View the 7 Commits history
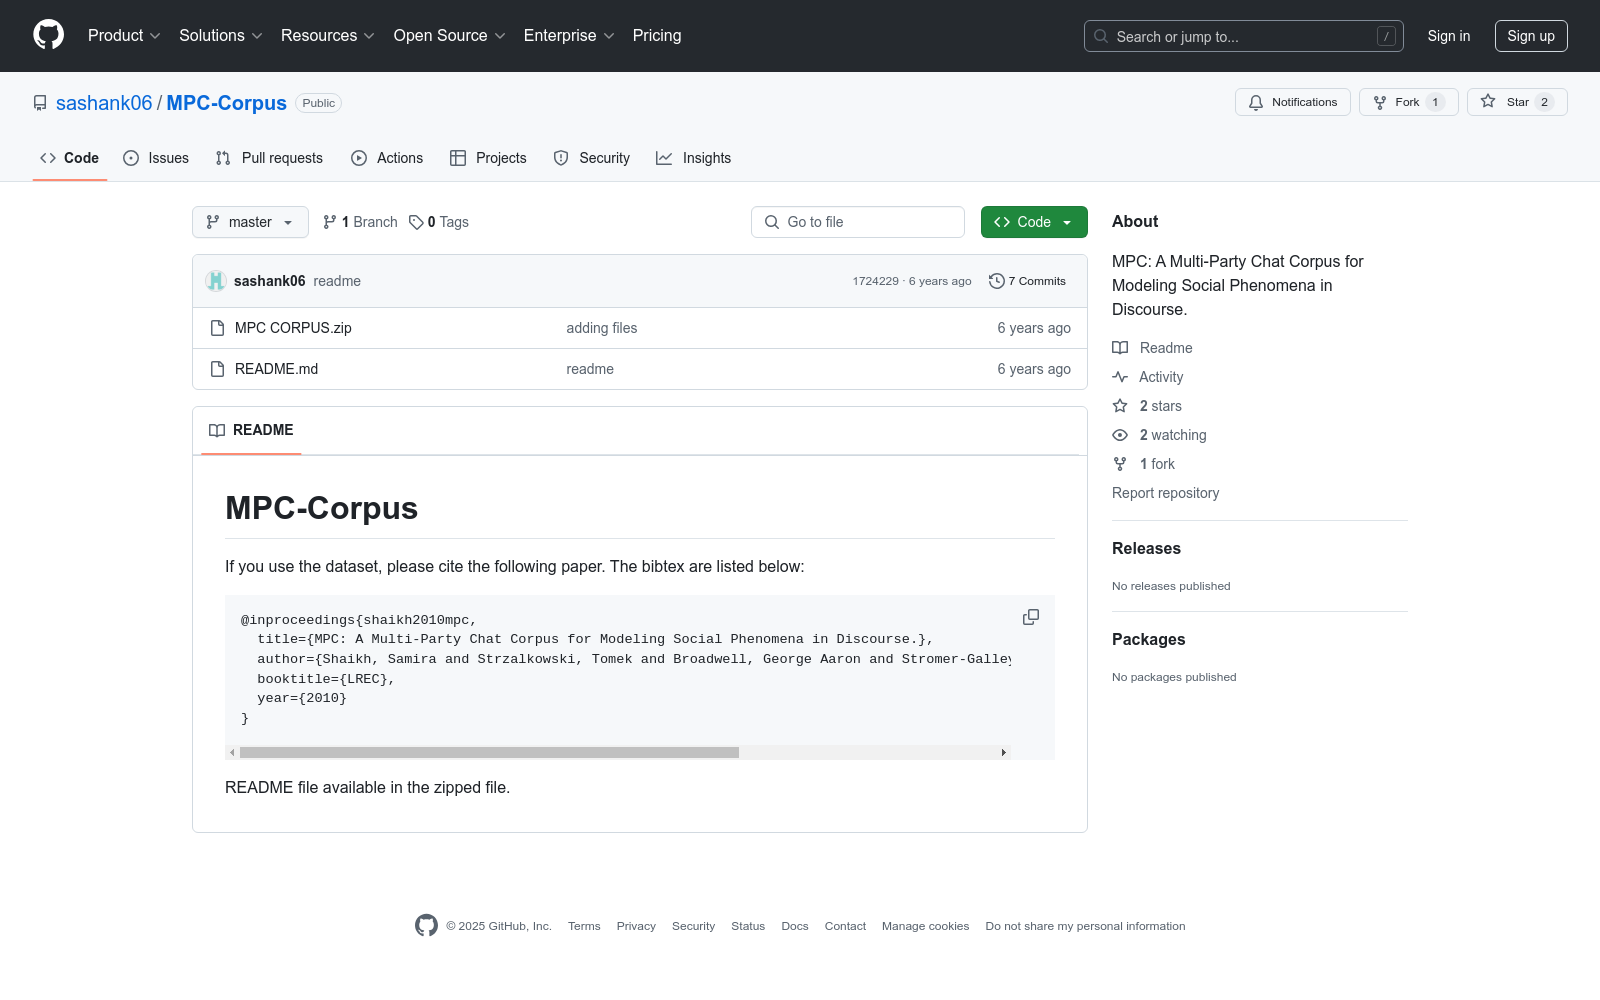Image resolution: width=1600 pixels, height=1000 pixels. click(x=1027, y=281)
